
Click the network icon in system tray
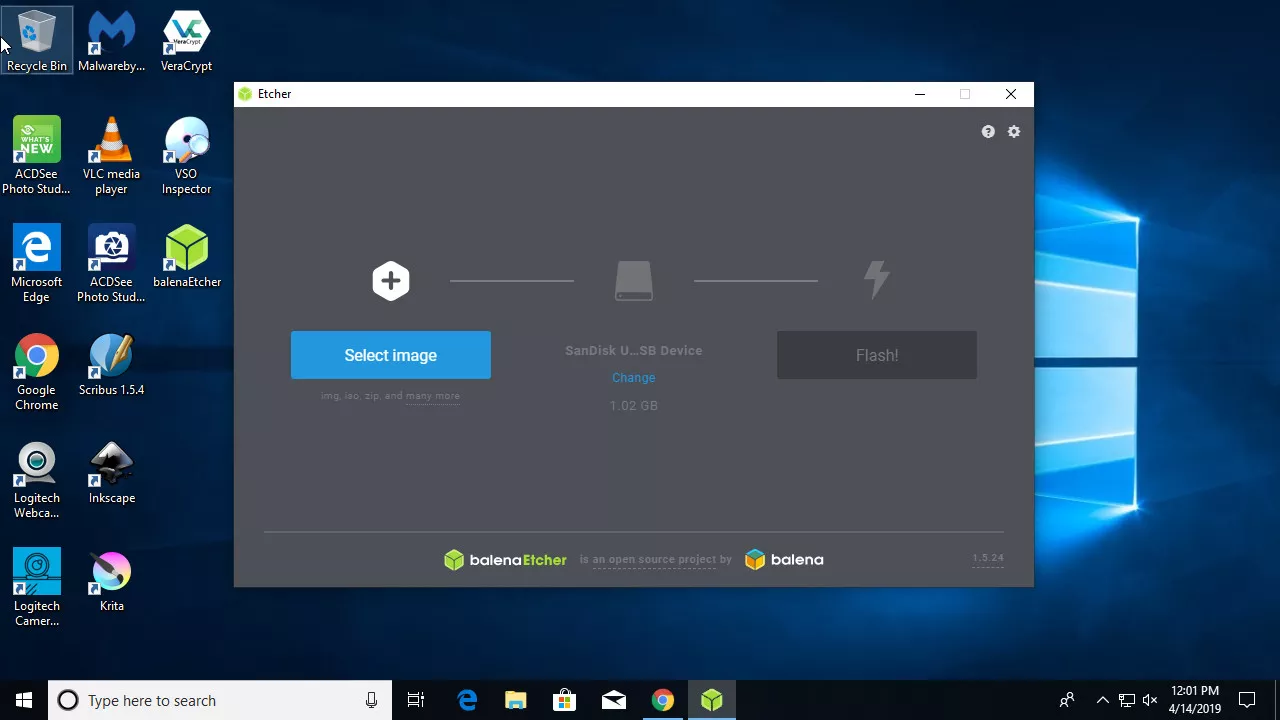(1126, 700)
